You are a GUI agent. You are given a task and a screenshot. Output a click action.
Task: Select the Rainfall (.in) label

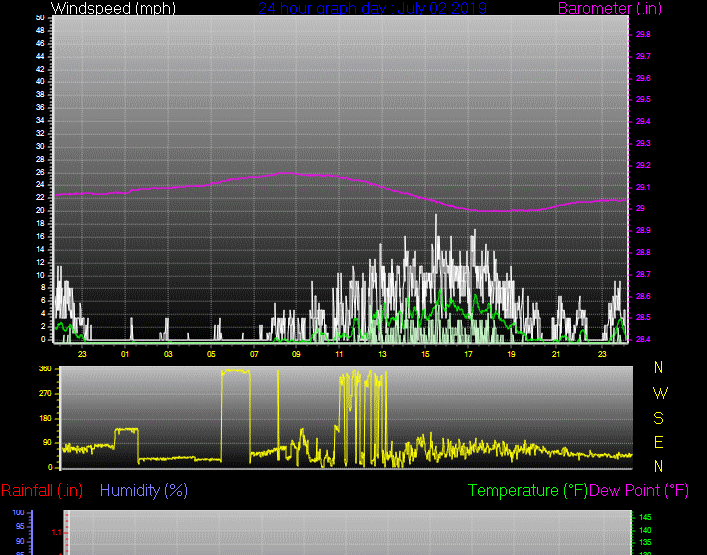click(42, 490)
